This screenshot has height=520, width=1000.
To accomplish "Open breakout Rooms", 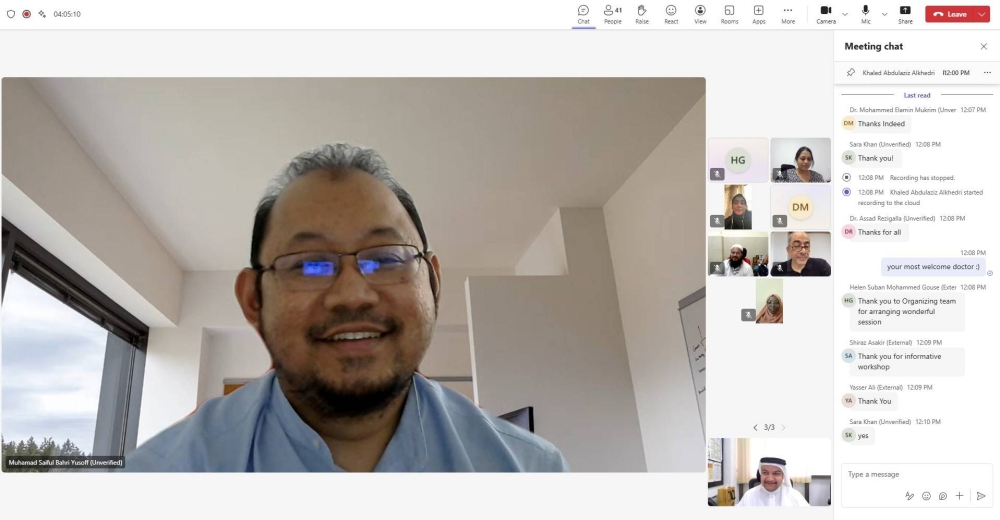I will coord(730,14).
